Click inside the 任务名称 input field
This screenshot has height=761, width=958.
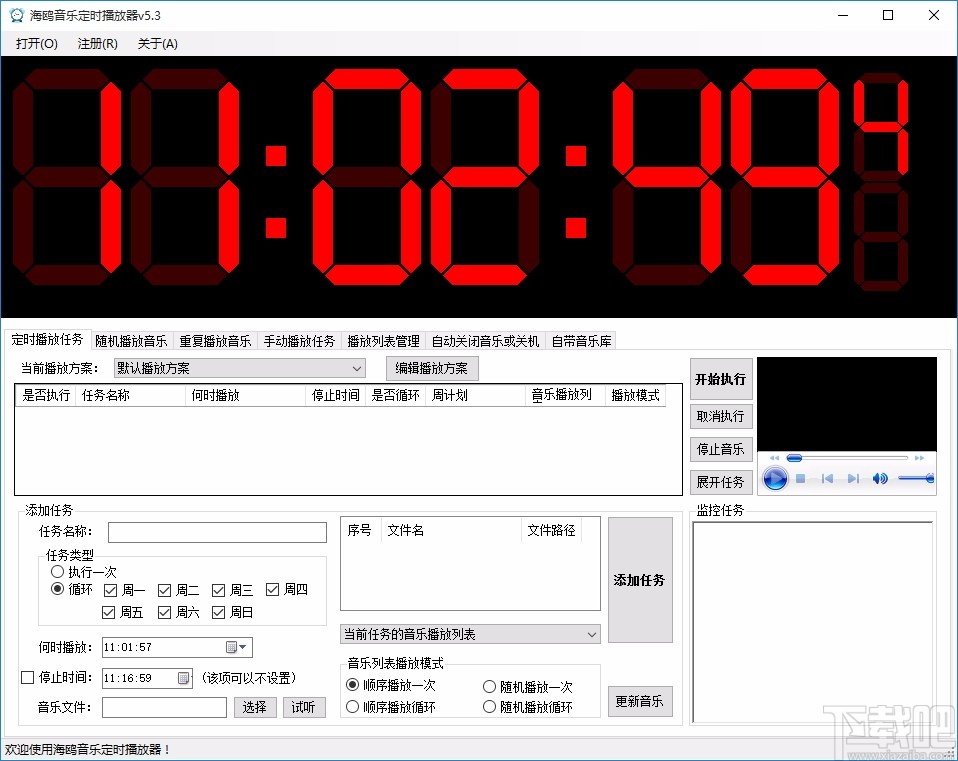click(x=216, y=532)
